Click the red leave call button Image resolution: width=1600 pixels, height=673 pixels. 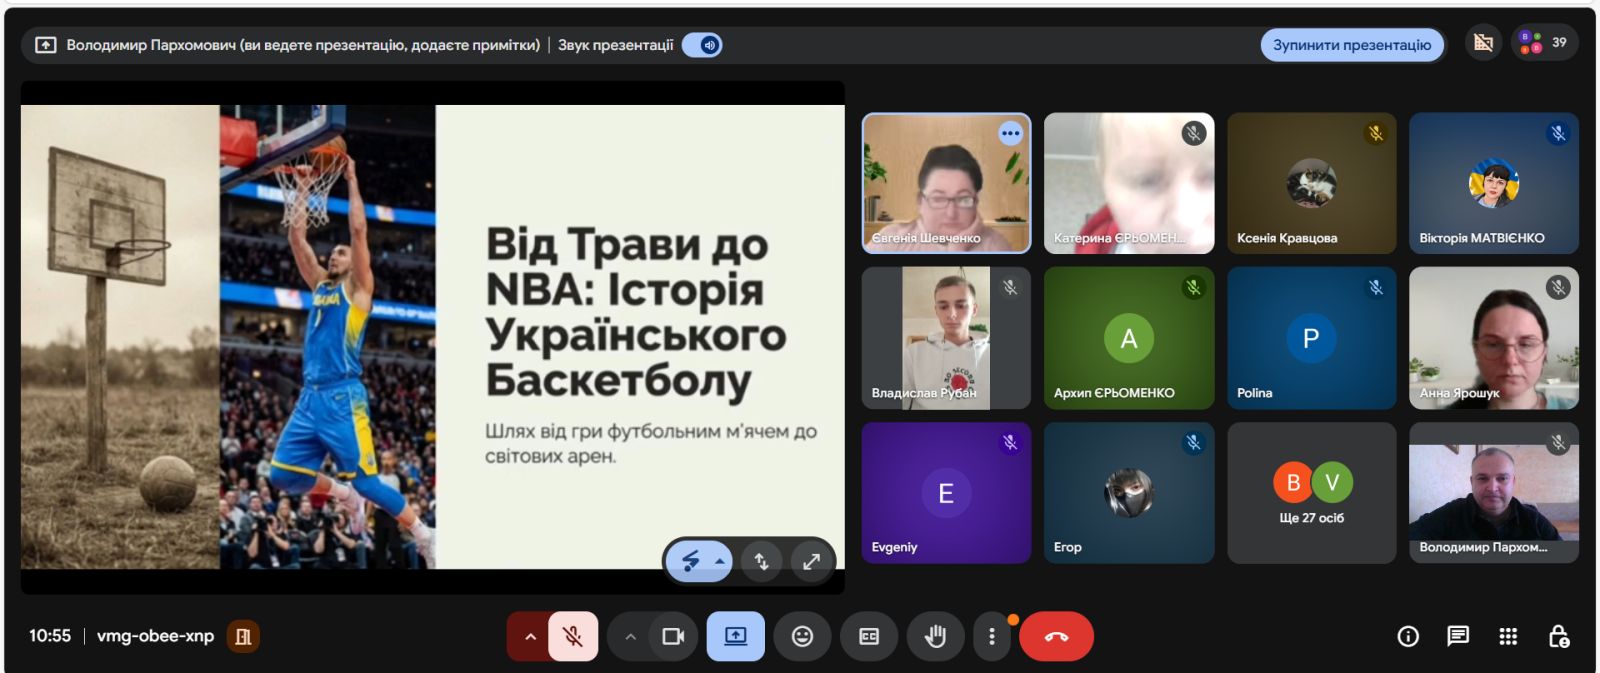coord(1056,636)
